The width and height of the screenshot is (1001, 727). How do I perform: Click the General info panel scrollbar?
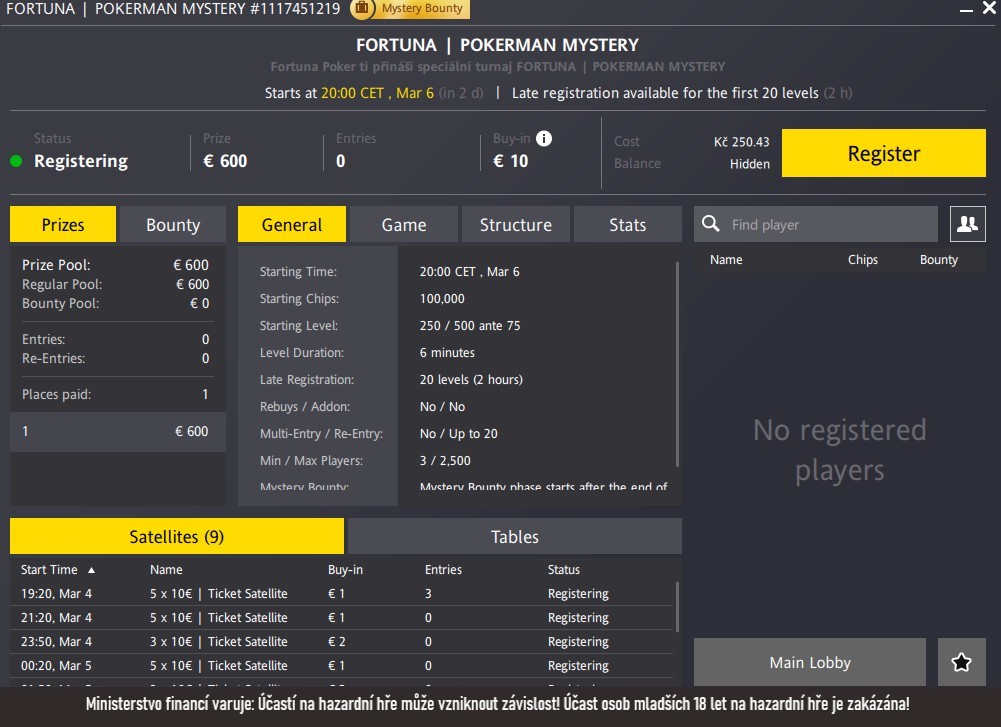click(677, 364)
